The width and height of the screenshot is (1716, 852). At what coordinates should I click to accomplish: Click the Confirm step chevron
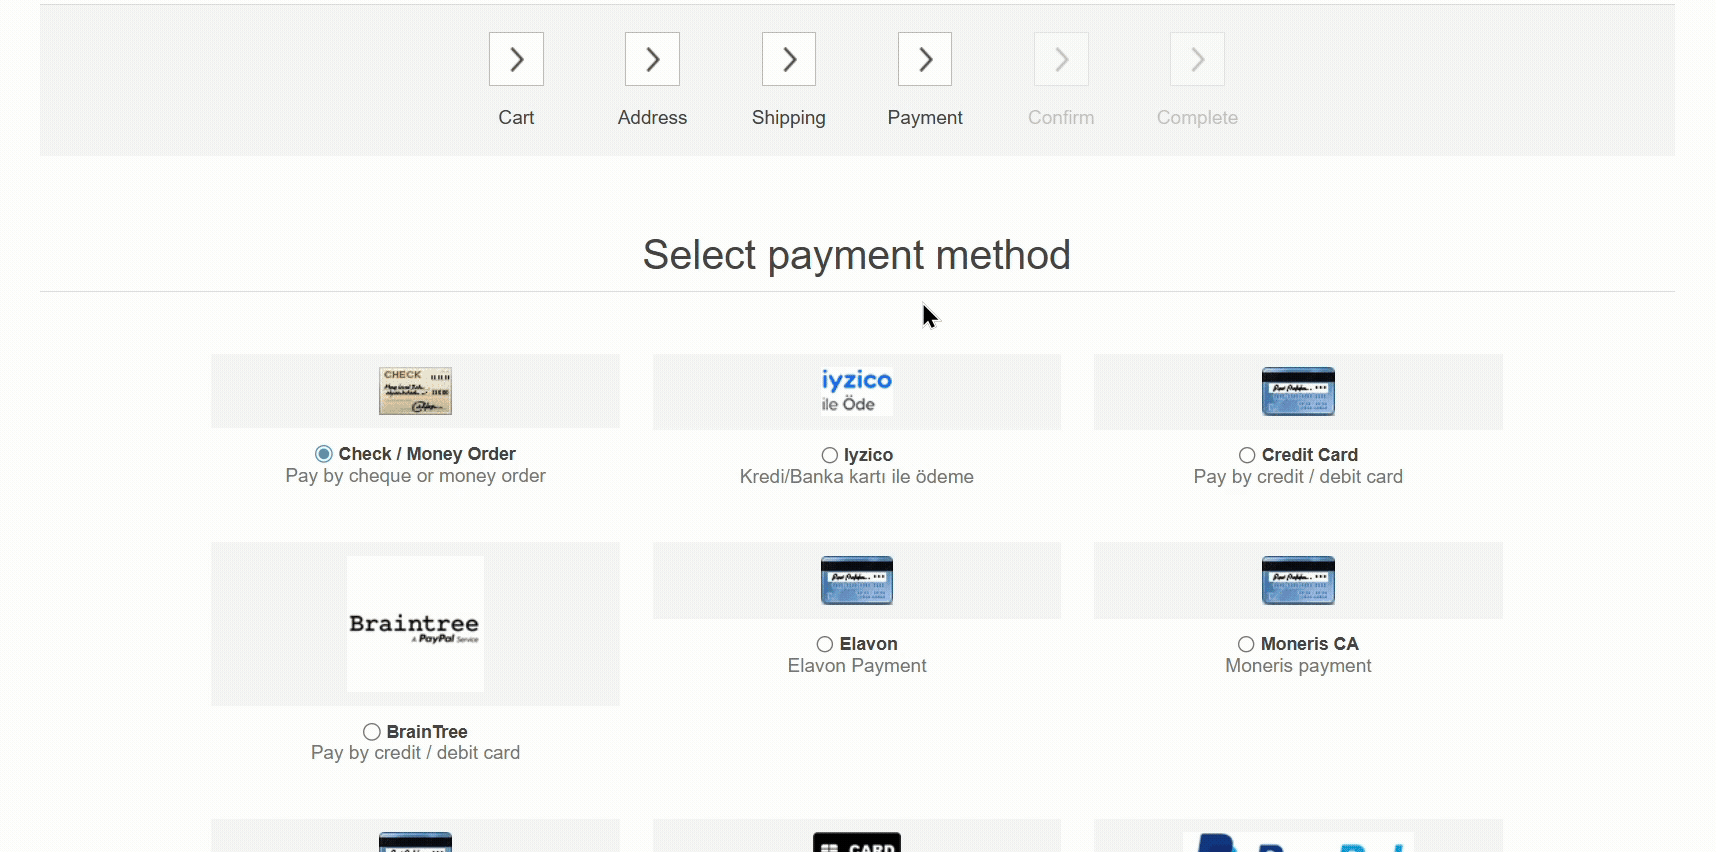coord(1061,60)
